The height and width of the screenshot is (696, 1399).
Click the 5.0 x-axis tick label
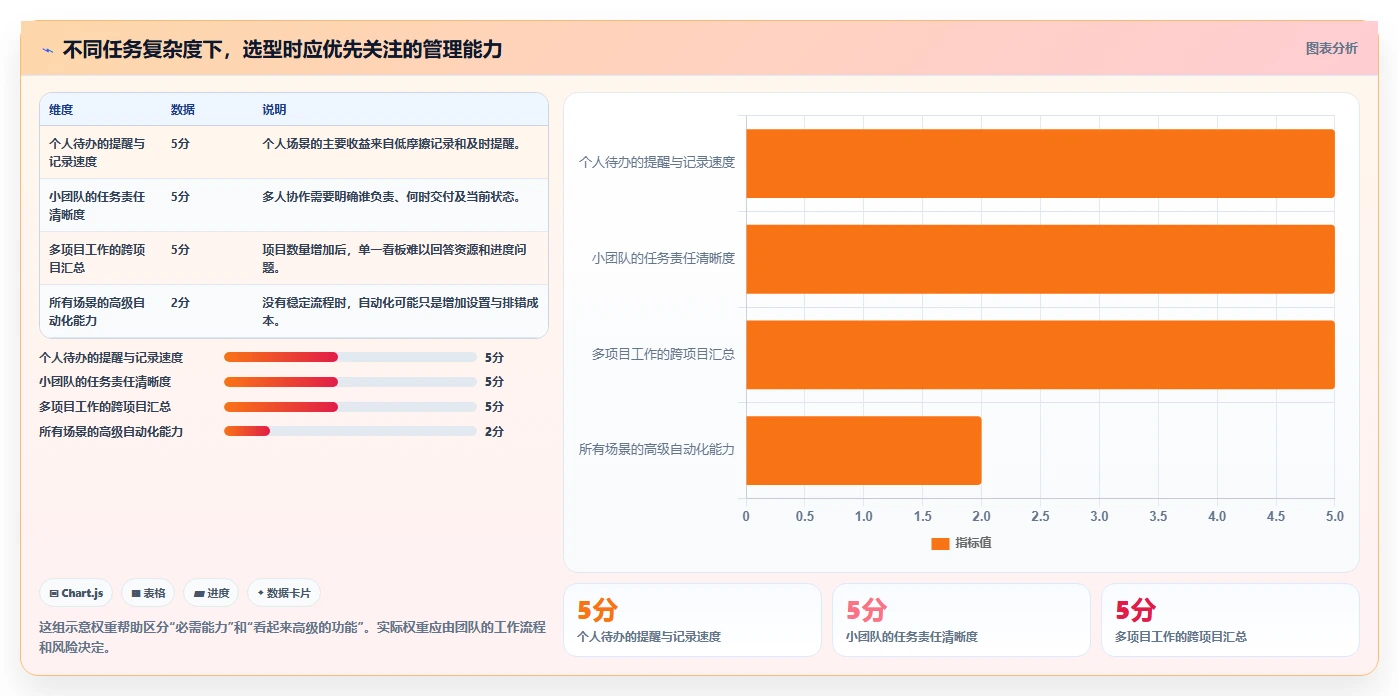(x=1334, y=516)
